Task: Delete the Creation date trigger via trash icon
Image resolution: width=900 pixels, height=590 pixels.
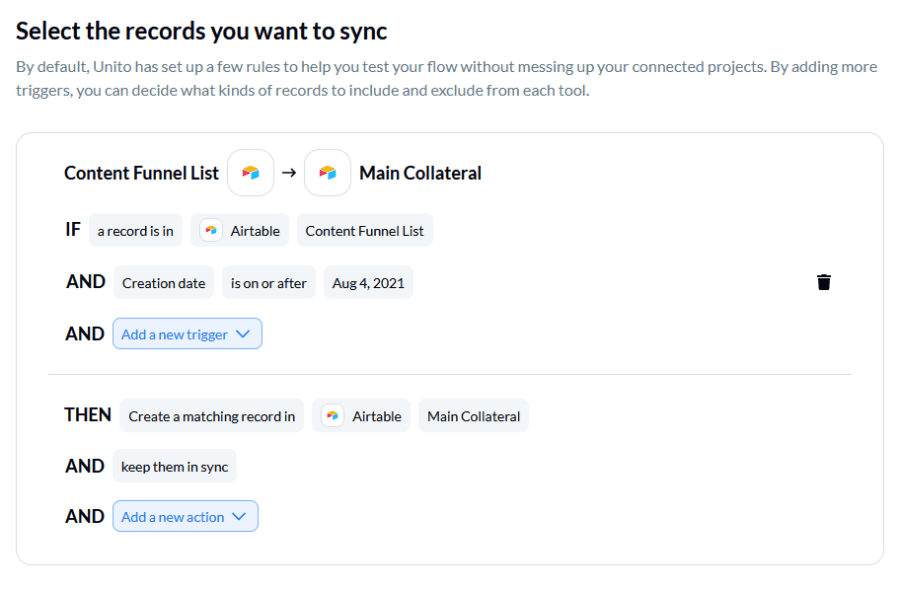Action: coord(823,282)
